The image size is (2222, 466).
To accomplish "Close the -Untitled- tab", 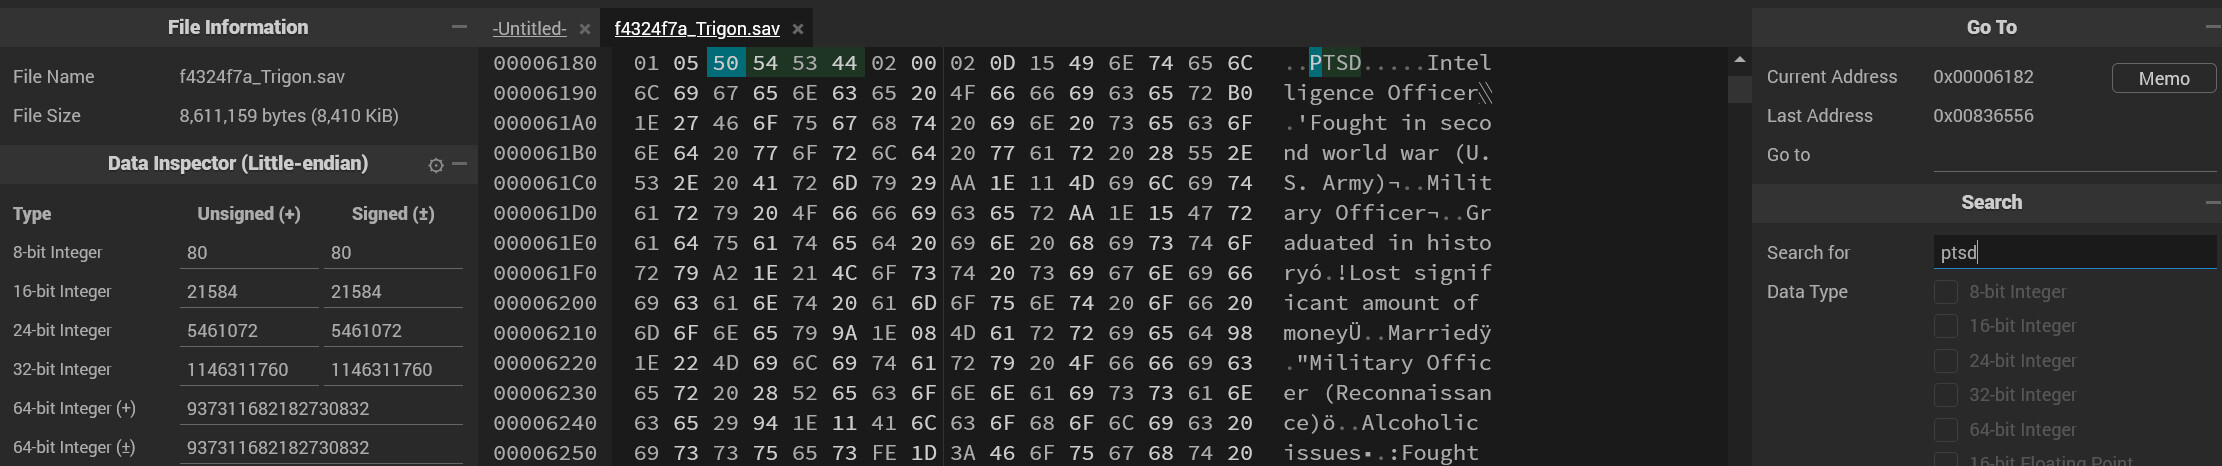I will 585,29.
